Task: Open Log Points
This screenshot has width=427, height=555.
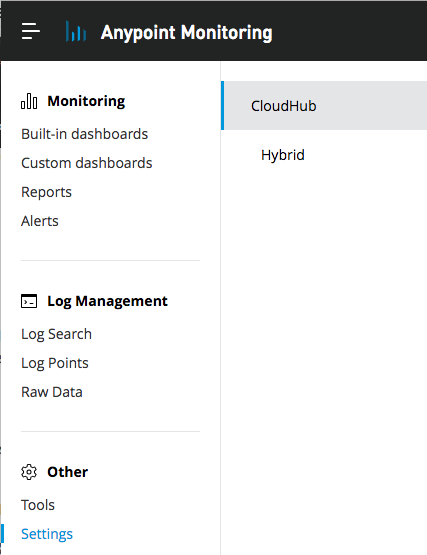Action: (x=55, y=363)
